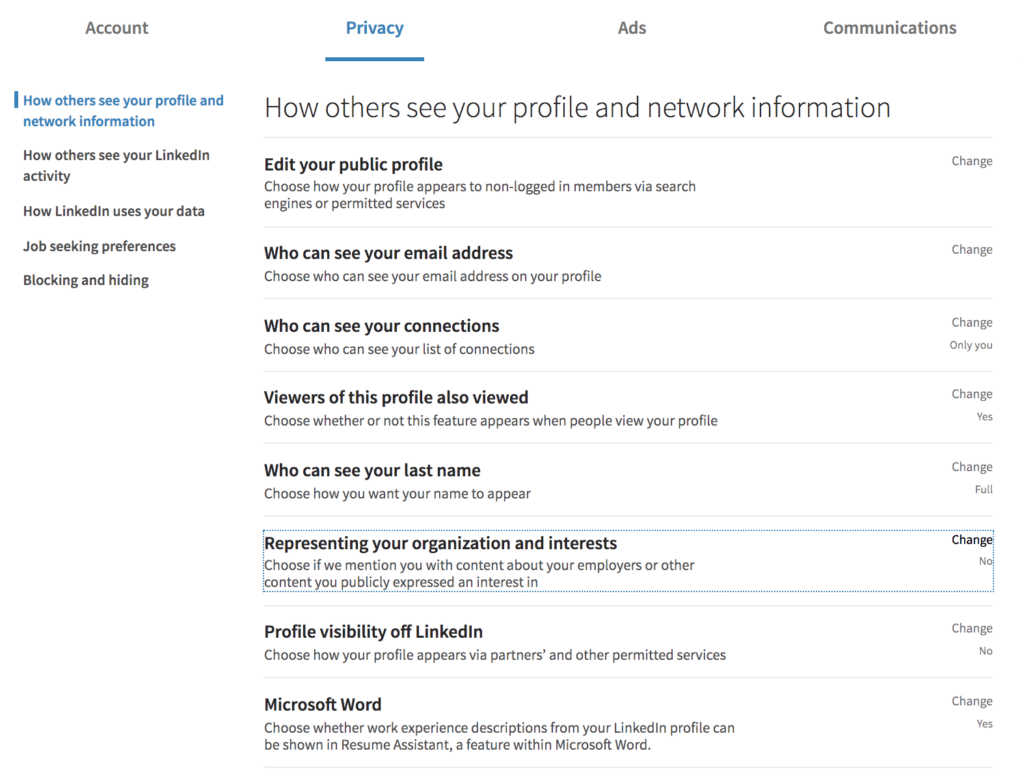Change Profile visibility off LinkedIn setting
Image resolution: width=1024 pixels, height=777 pixels.
tap(971, 628)
